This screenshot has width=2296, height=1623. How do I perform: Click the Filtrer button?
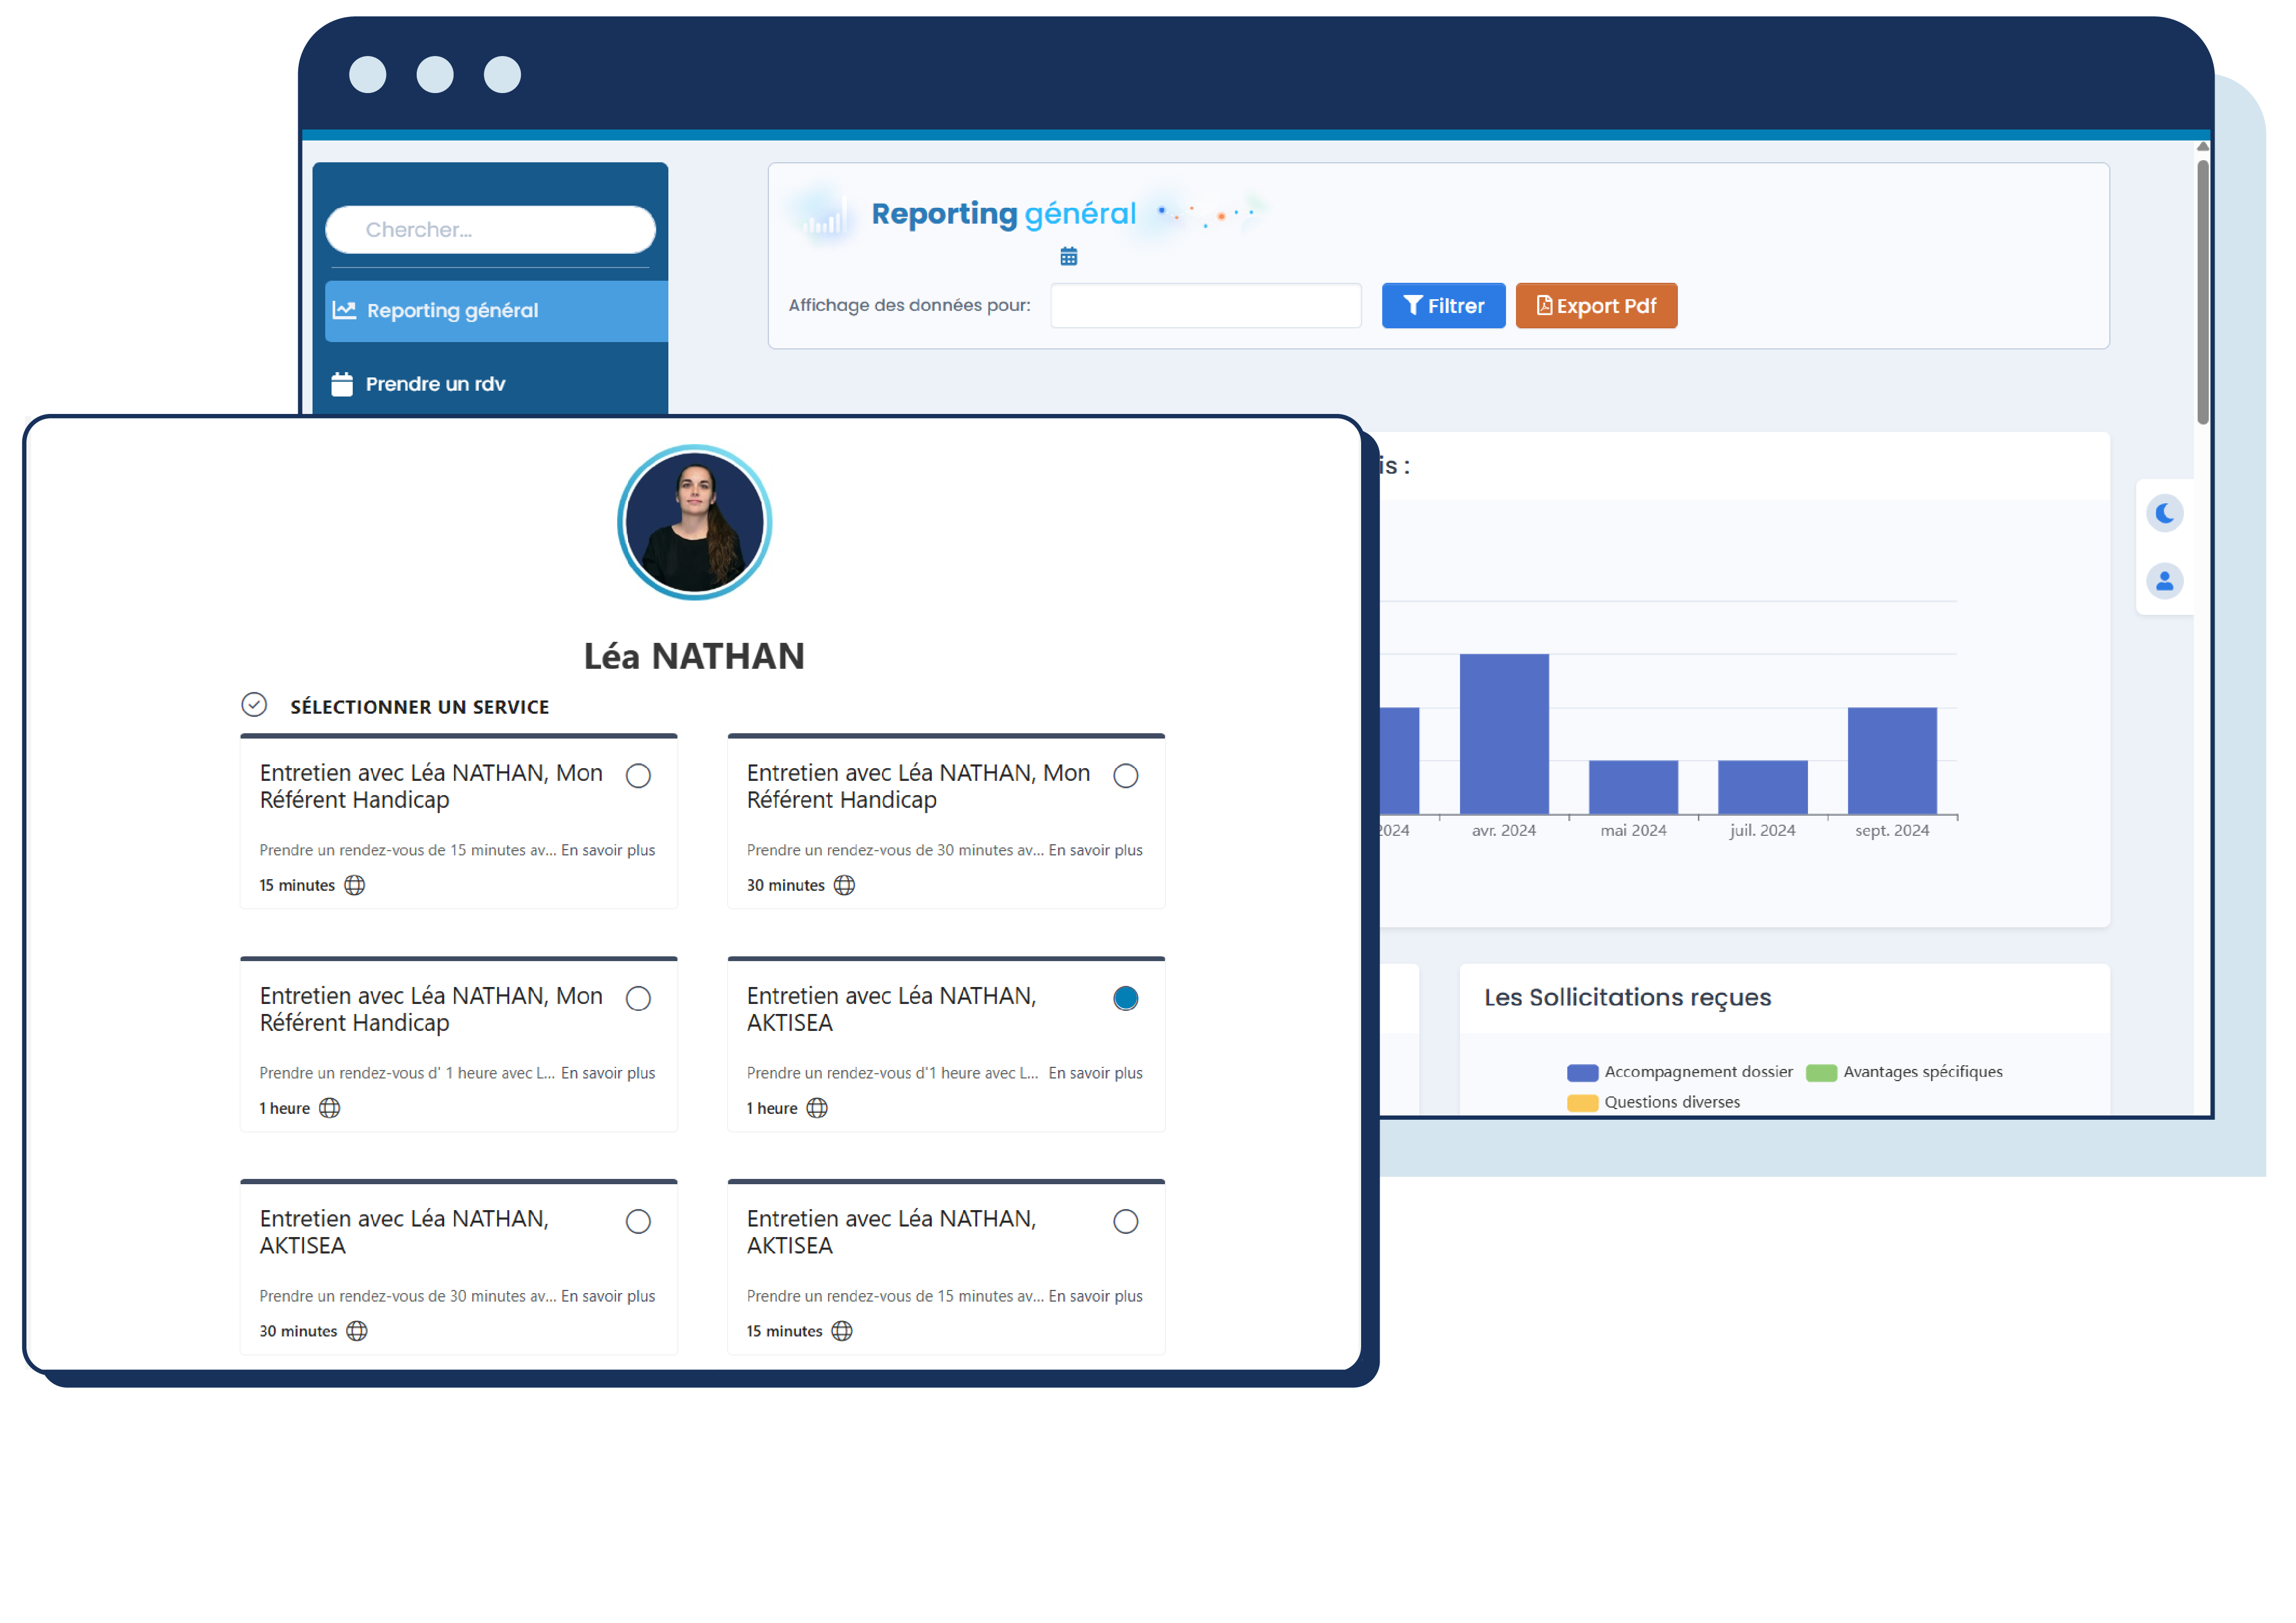[1443, 306]
